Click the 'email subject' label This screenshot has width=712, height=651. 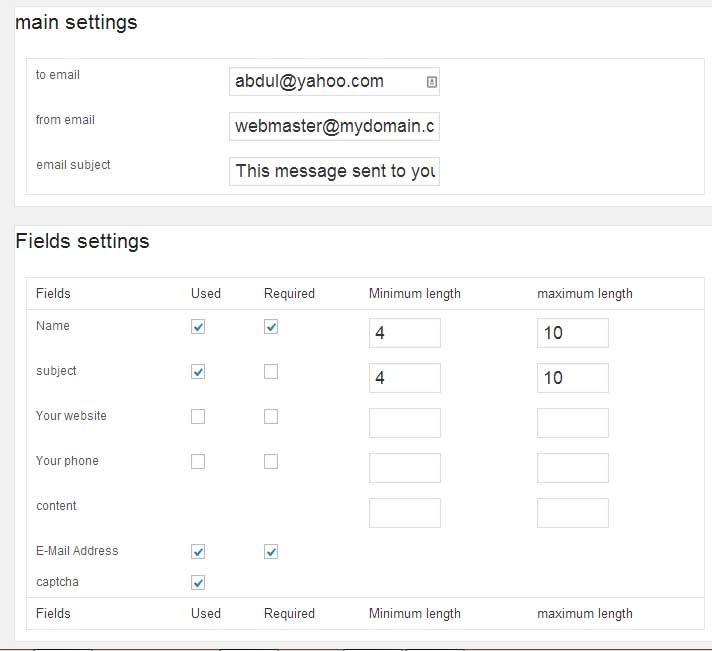pos(73,165)
